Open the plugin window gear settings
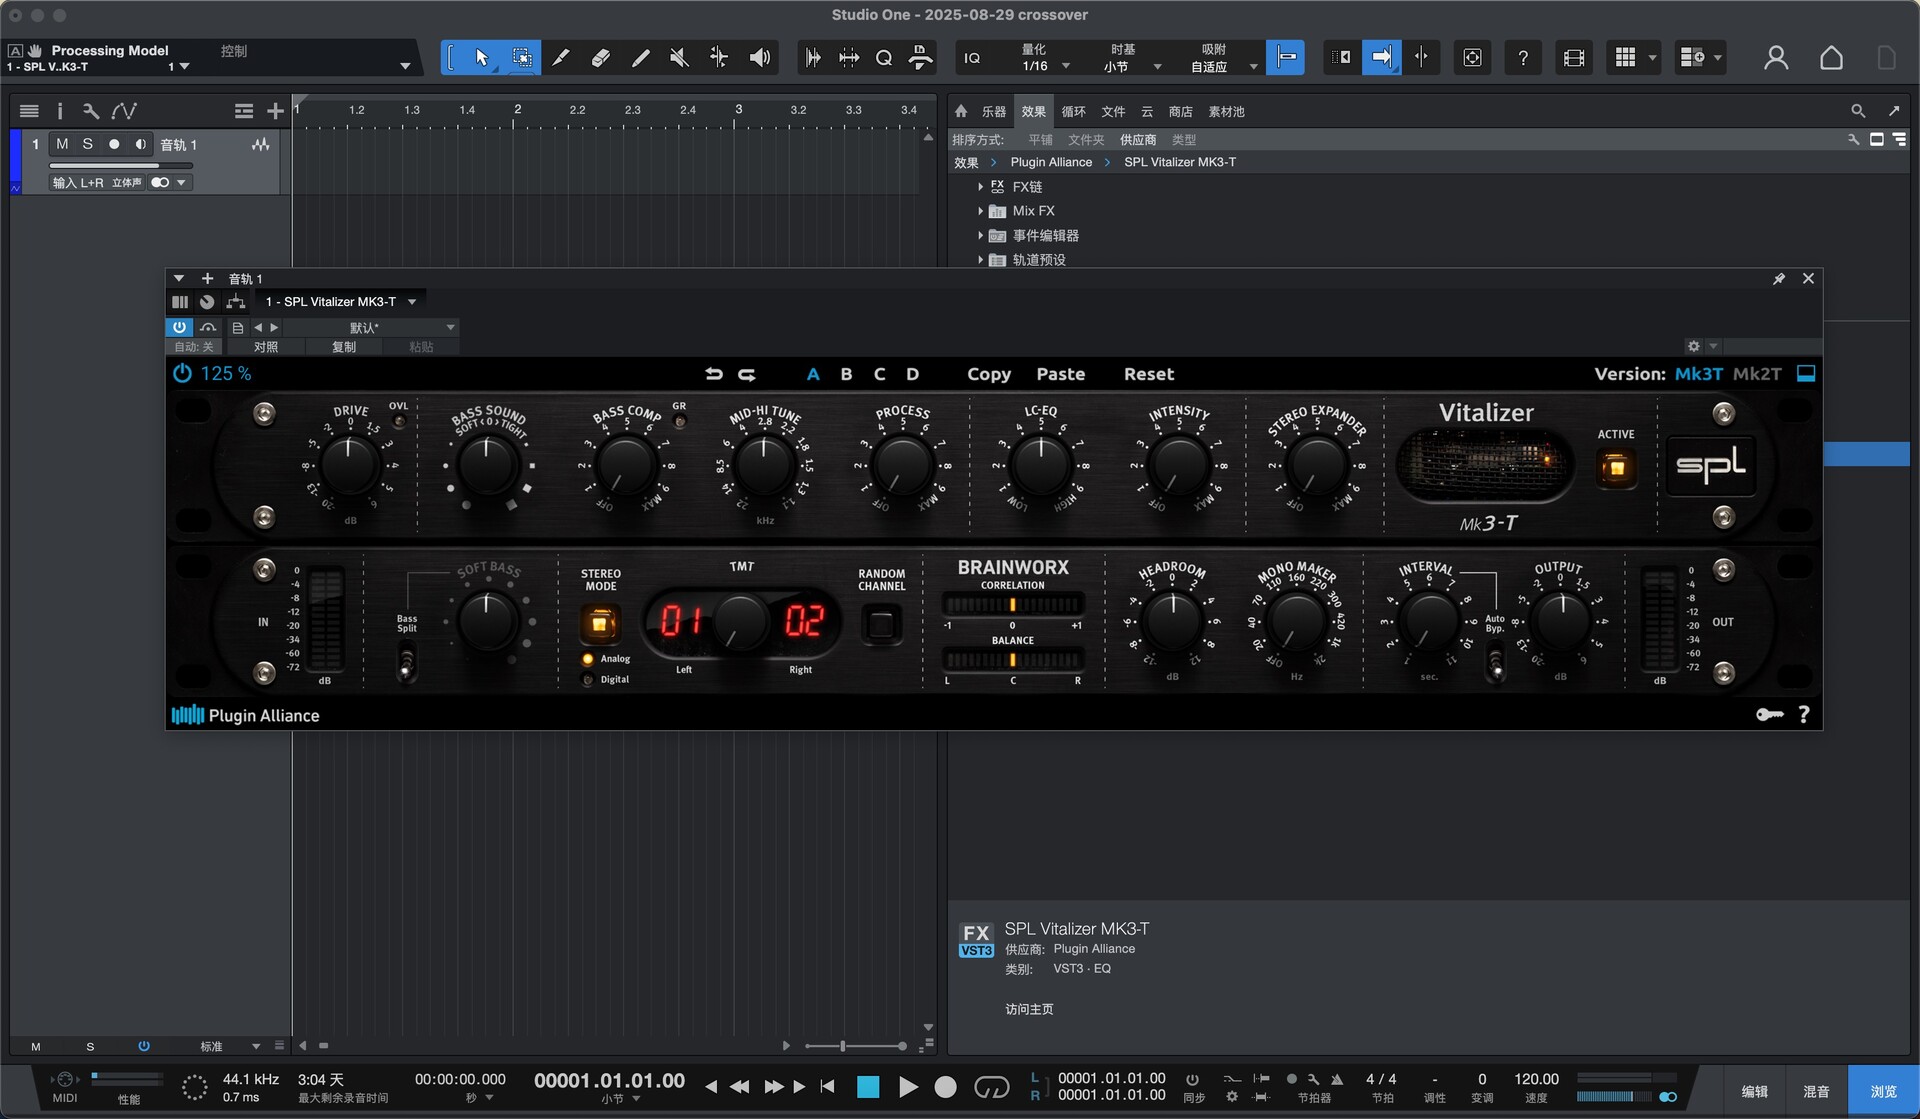 click(x=1693, y=346)
